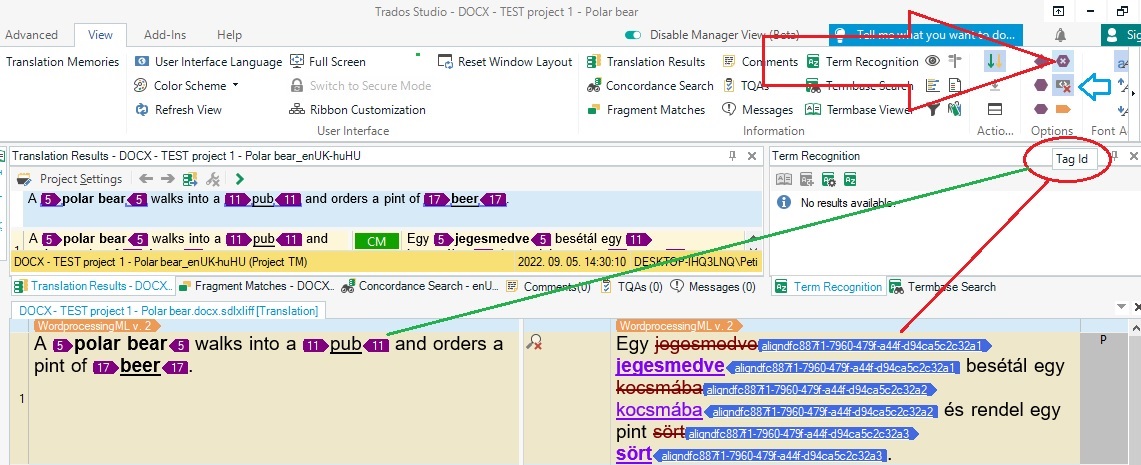Open the Comments window from Information group
This screenshot has height=465, width=1141.
pyautogui.click(x=760, y=62)
